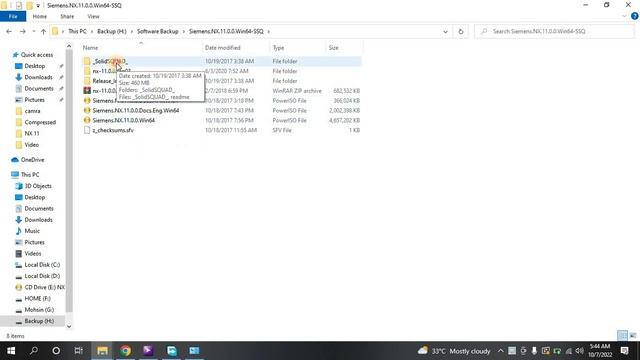Open Windows Start menu
This screenshot has width=640, height=360.
click(x=11, y=351)
